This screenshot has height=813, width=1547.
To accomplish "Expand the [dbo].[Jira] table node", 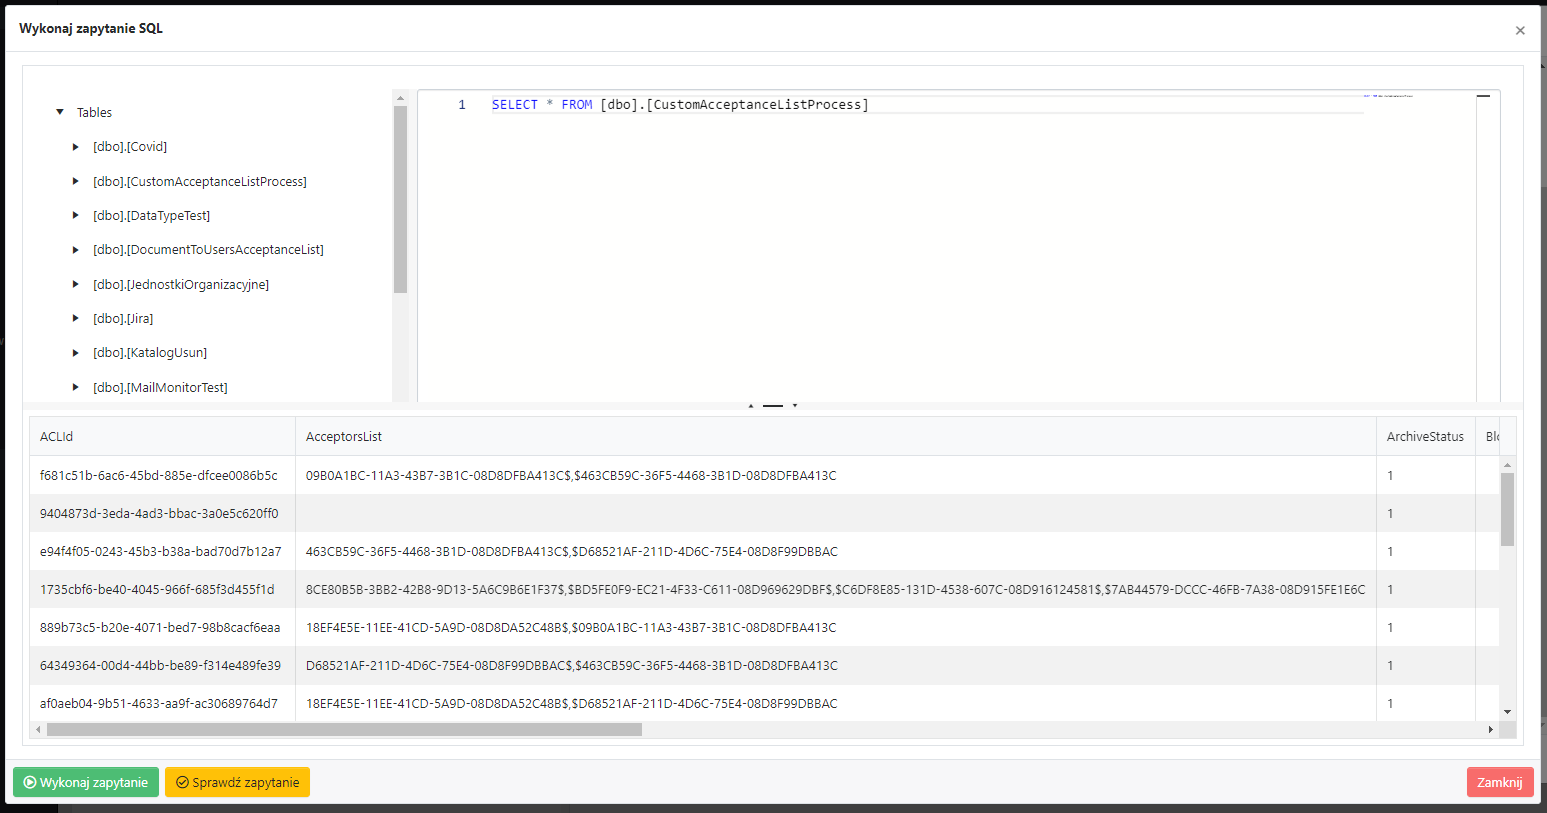I will pos(76,318).
